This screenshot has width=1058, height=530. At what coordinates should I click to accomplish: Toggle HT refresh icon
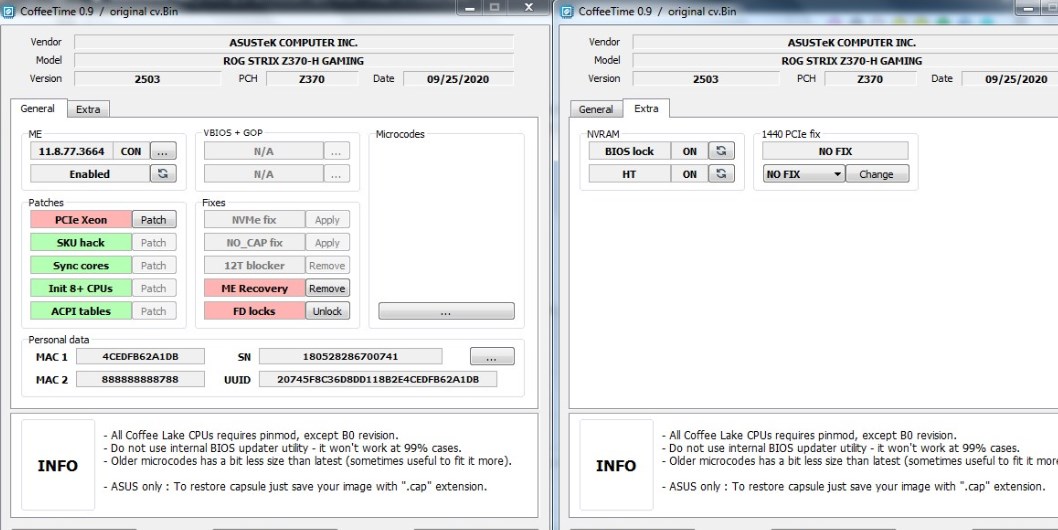(x=721, y=174)
